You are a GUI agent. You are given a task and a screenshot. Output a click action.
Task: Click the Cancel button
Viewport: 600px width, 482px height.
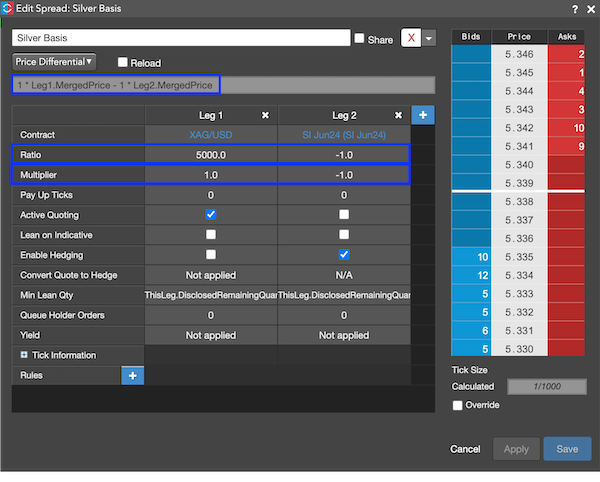click(465, 449)
